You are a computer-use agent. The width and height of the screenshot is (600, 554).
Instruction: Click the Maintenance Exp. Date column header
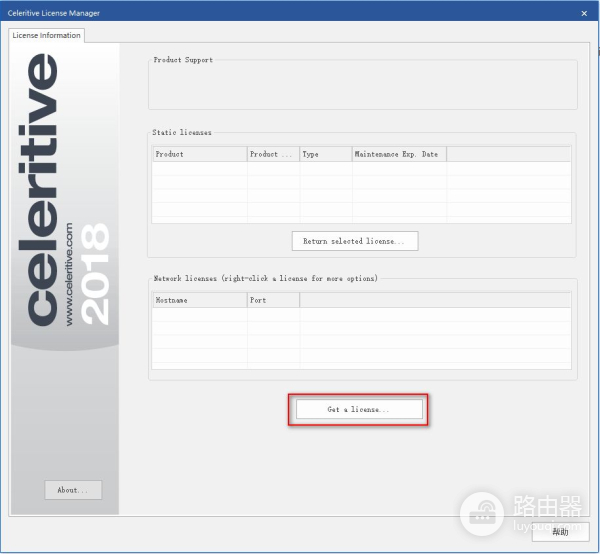pyautogui.click(x=399, y=154)
